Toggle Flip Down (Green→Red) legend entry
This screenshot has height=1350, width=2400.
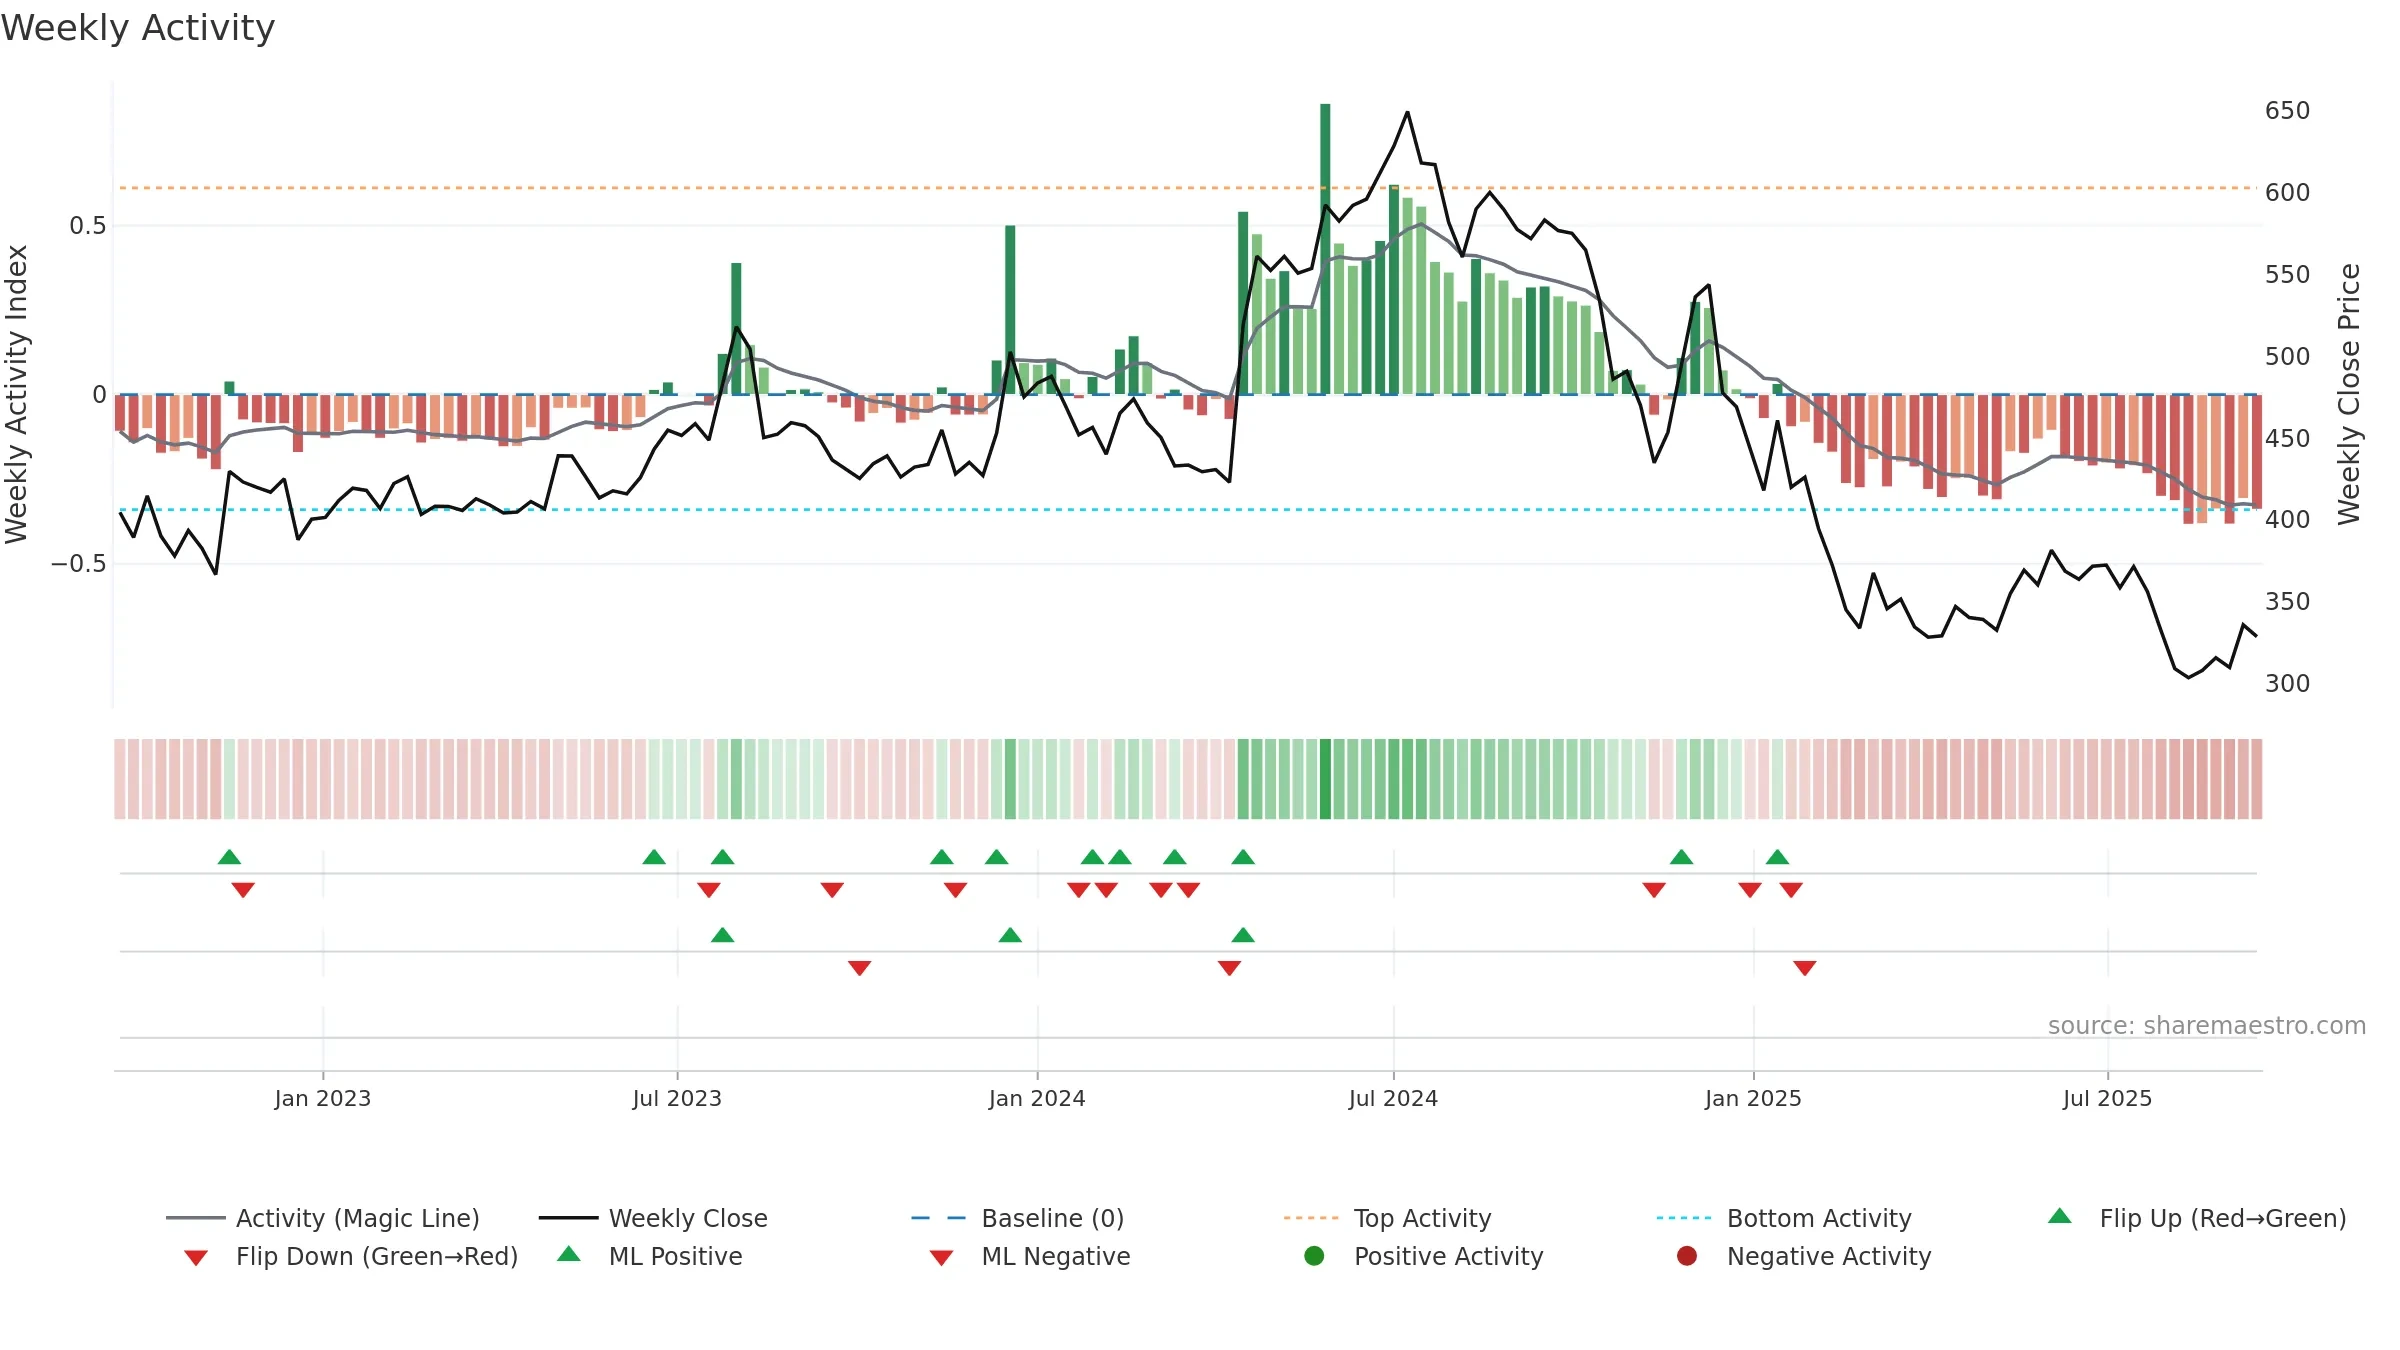tap(351, 1256)
